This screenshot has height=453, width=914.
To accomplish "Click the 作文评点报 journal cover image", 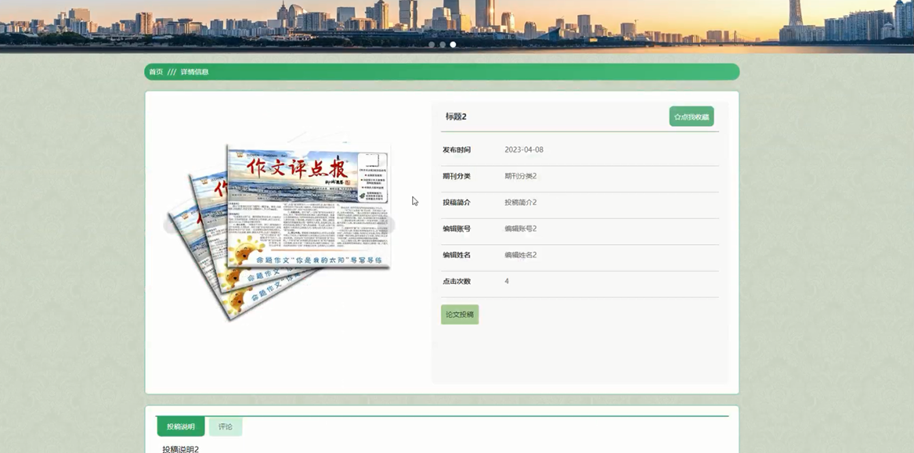I will click(290, 220).
